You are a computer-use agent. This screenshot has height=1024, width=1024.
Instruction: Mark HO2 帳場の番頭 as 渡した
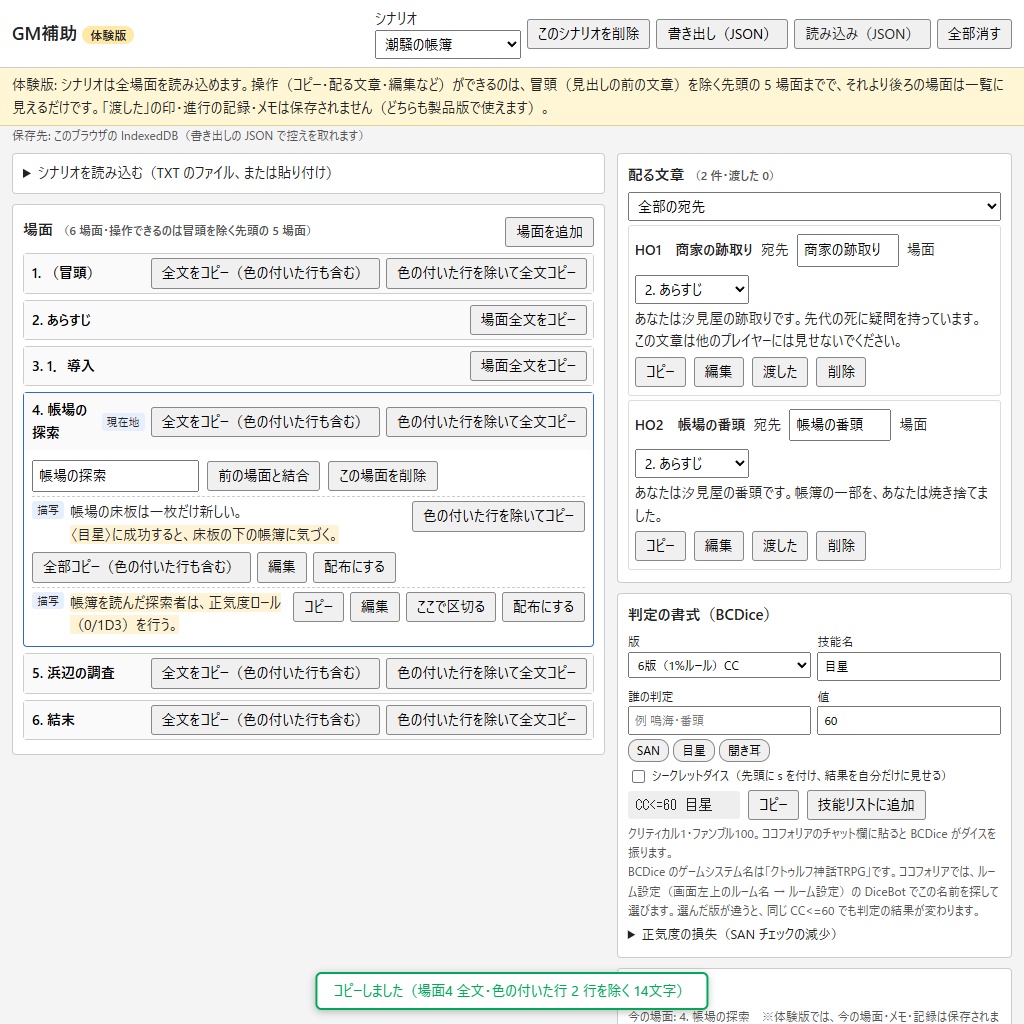click(780, 546)
